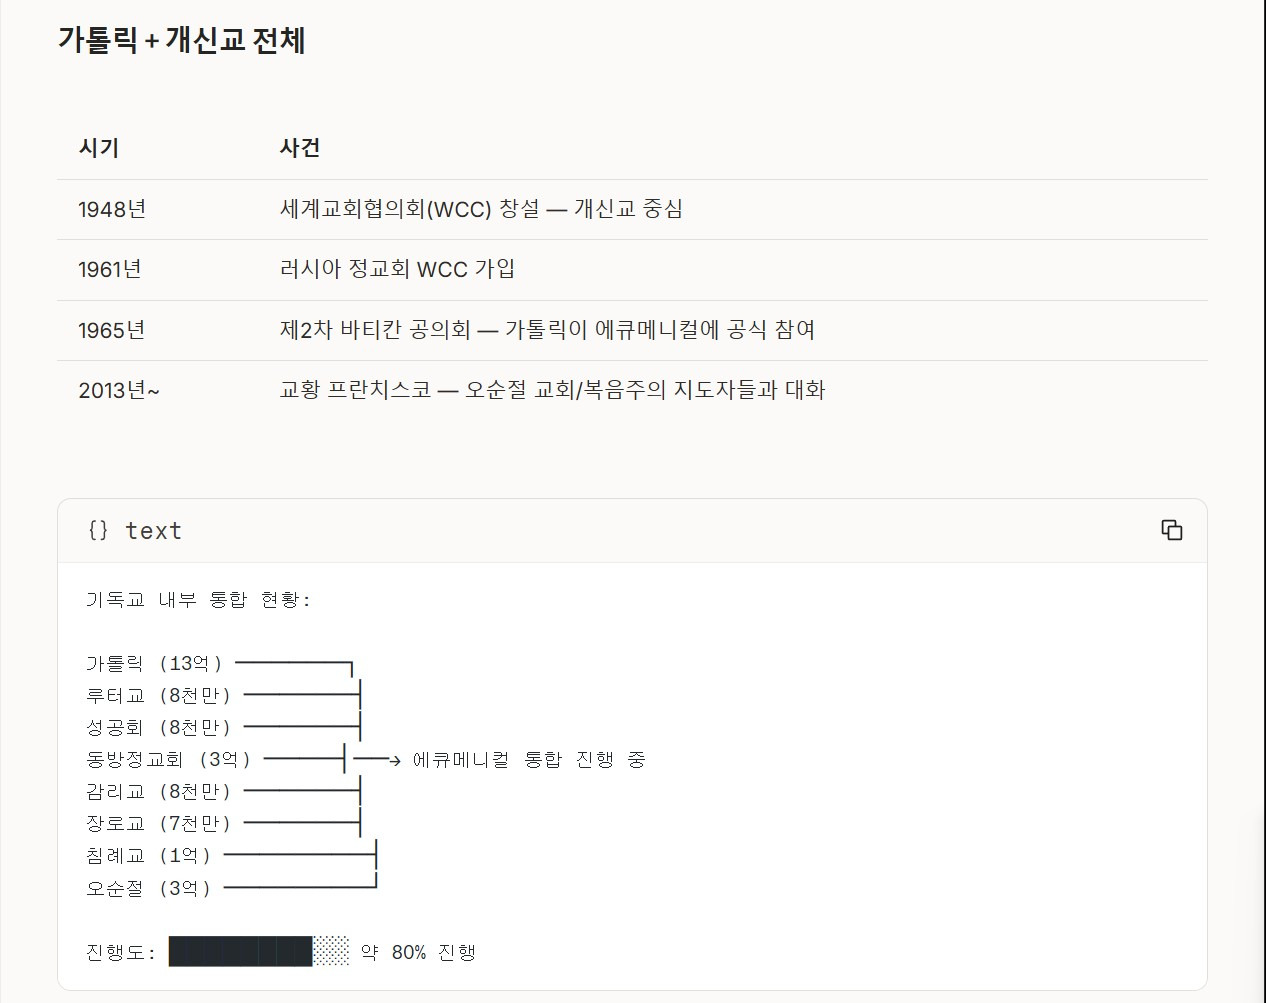Screen dimensions: 1266x1003
Task: Click the 기독교 내부 통합 현황 line
Action: (x=198, y=600)
